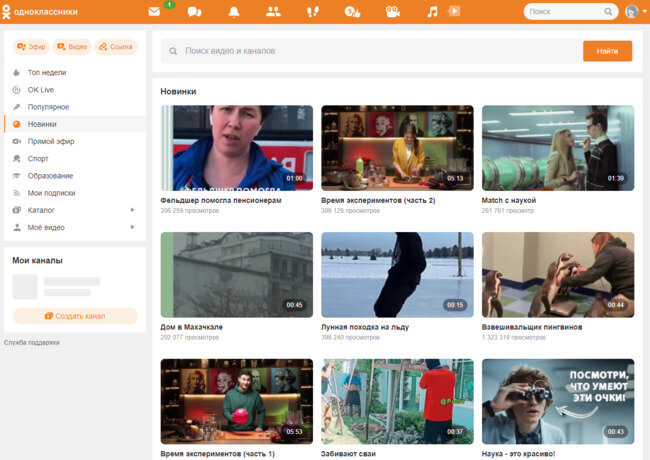Click the OK Live circle icon
Screen dimensions: 650x460
pos(17,90)
